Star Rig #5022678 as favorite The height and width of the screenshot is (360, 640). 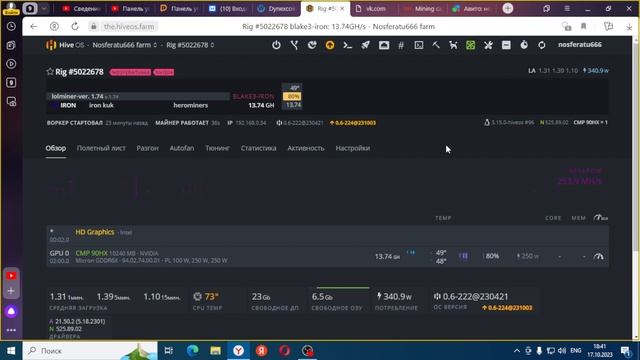(50, 72)
